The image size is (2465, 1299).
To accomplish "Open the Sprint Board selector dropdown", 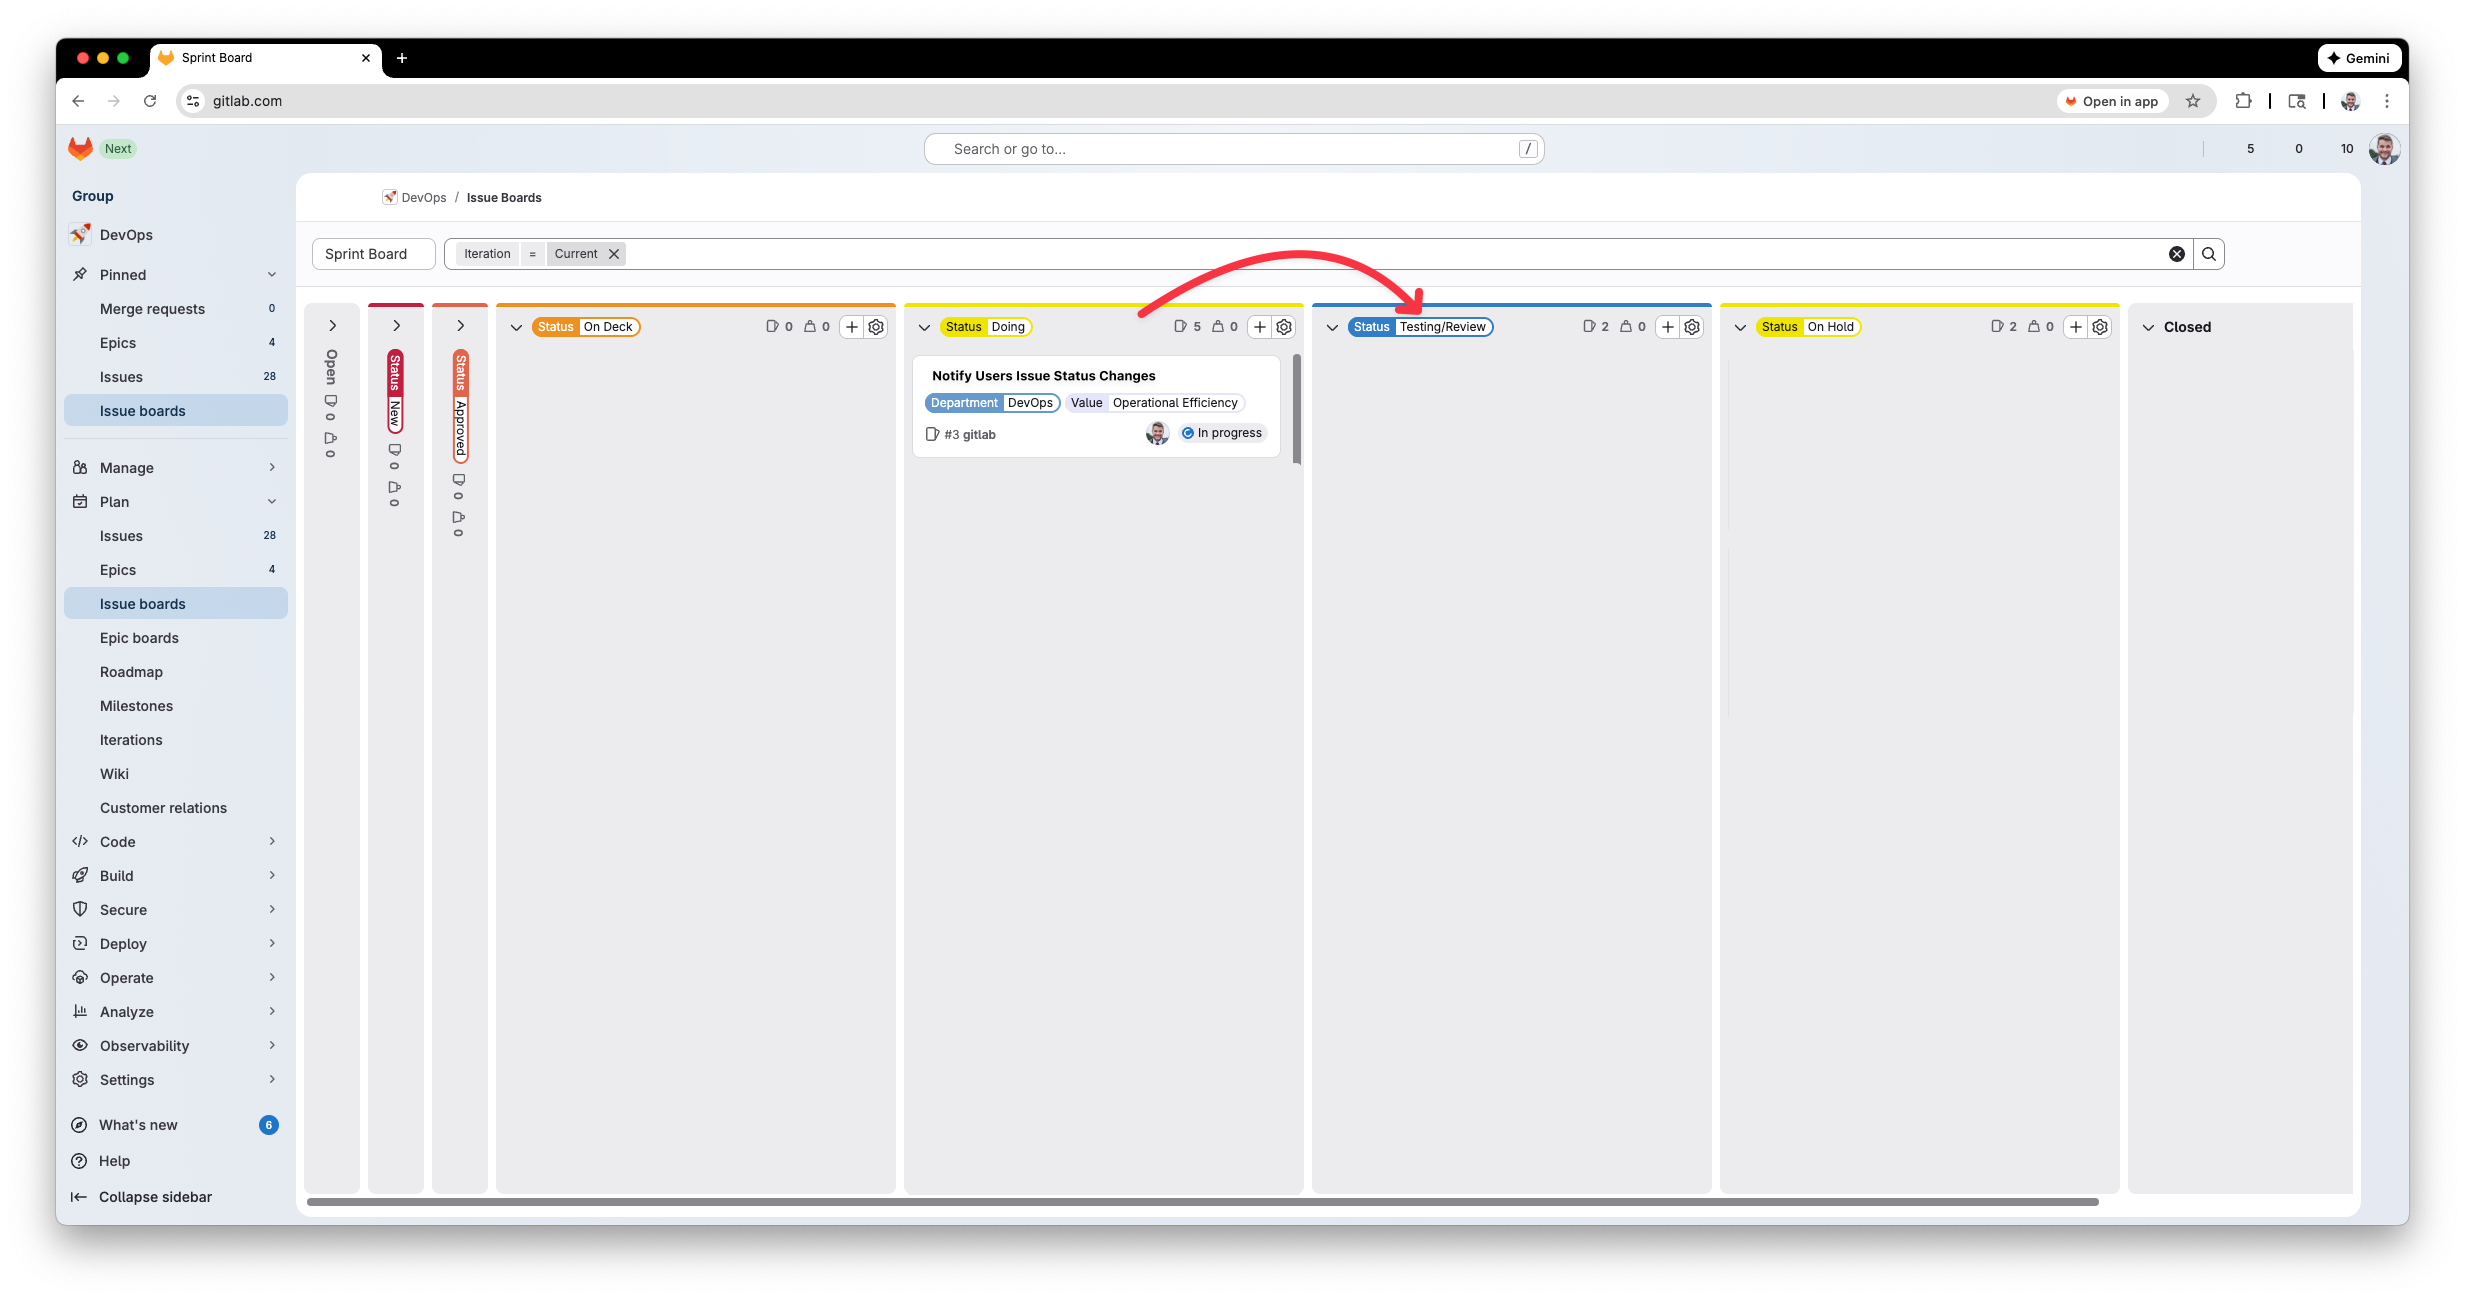I will click(x=373, y=254).
